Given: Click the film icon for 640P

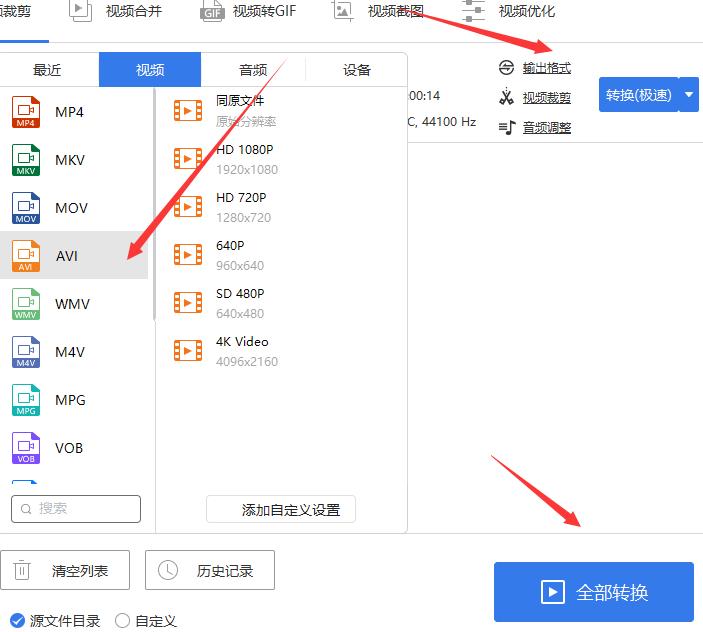Looking at the screenshot, I should [188, 255].
